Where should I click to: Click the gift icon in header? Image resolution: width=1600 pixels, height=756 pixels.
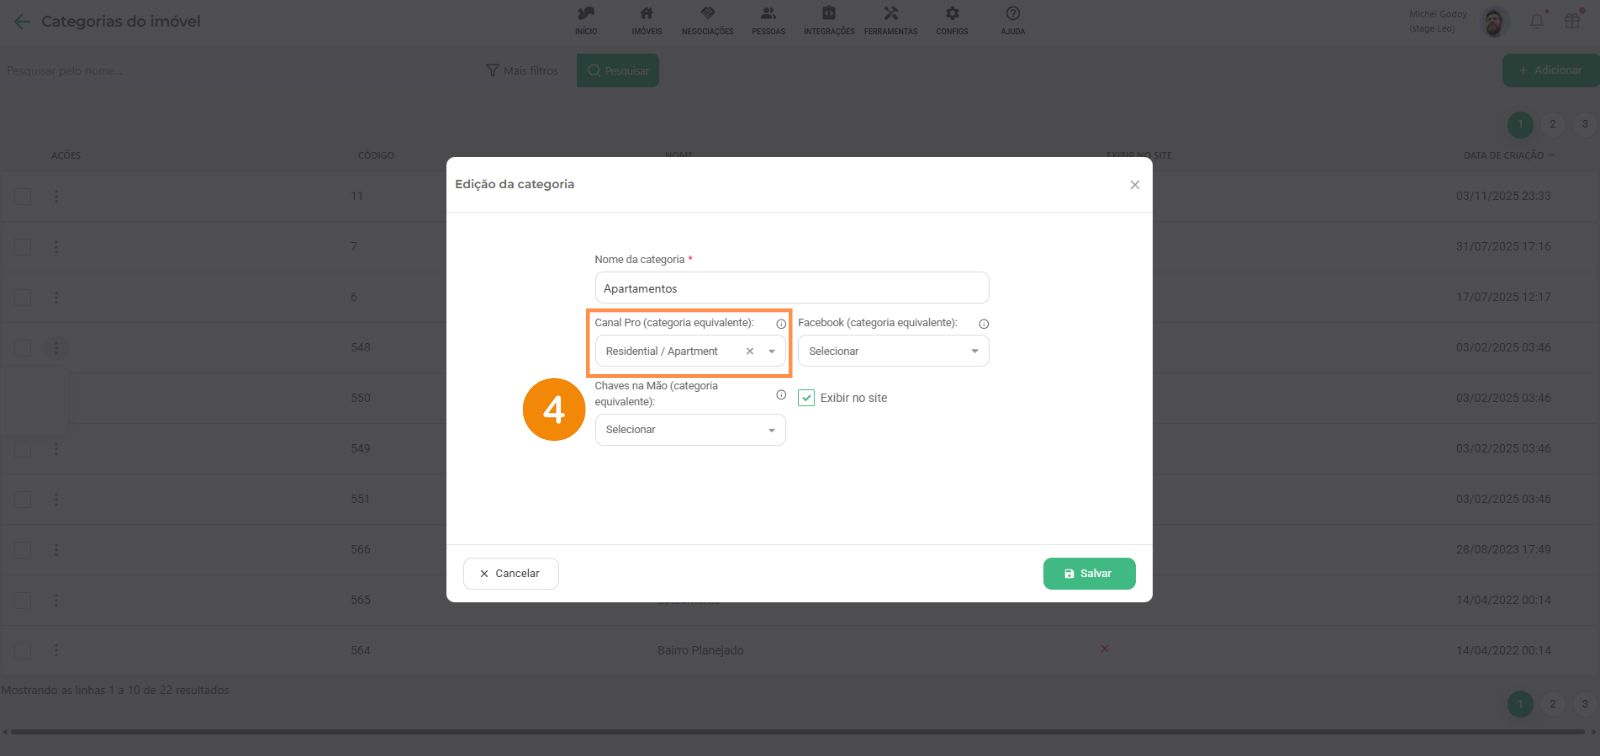[x=1573, y=21]
